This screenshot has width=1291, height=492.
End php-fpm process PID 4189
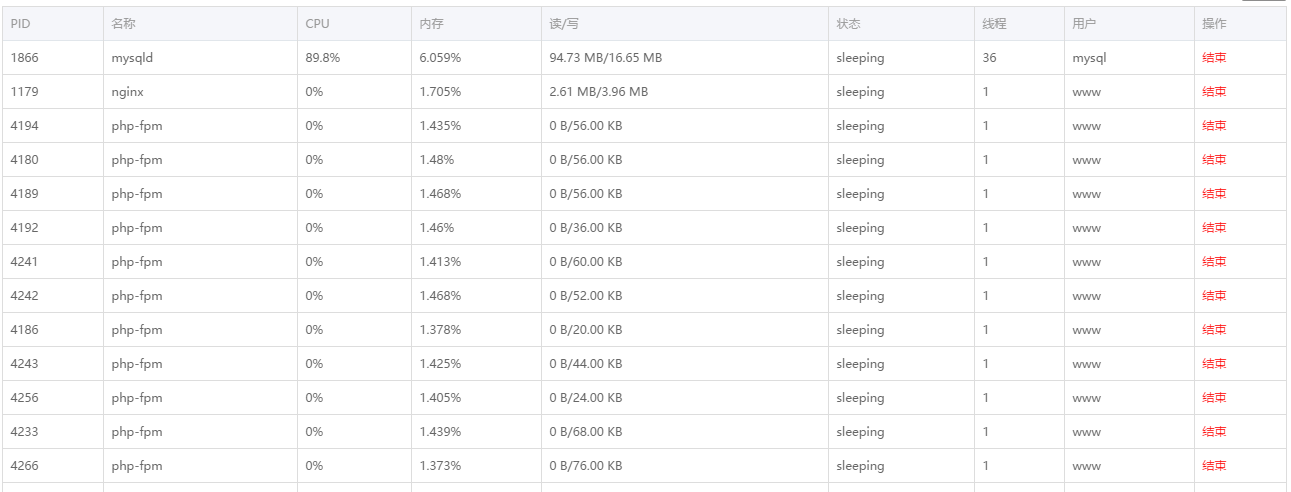click(x=1214, y=194)
